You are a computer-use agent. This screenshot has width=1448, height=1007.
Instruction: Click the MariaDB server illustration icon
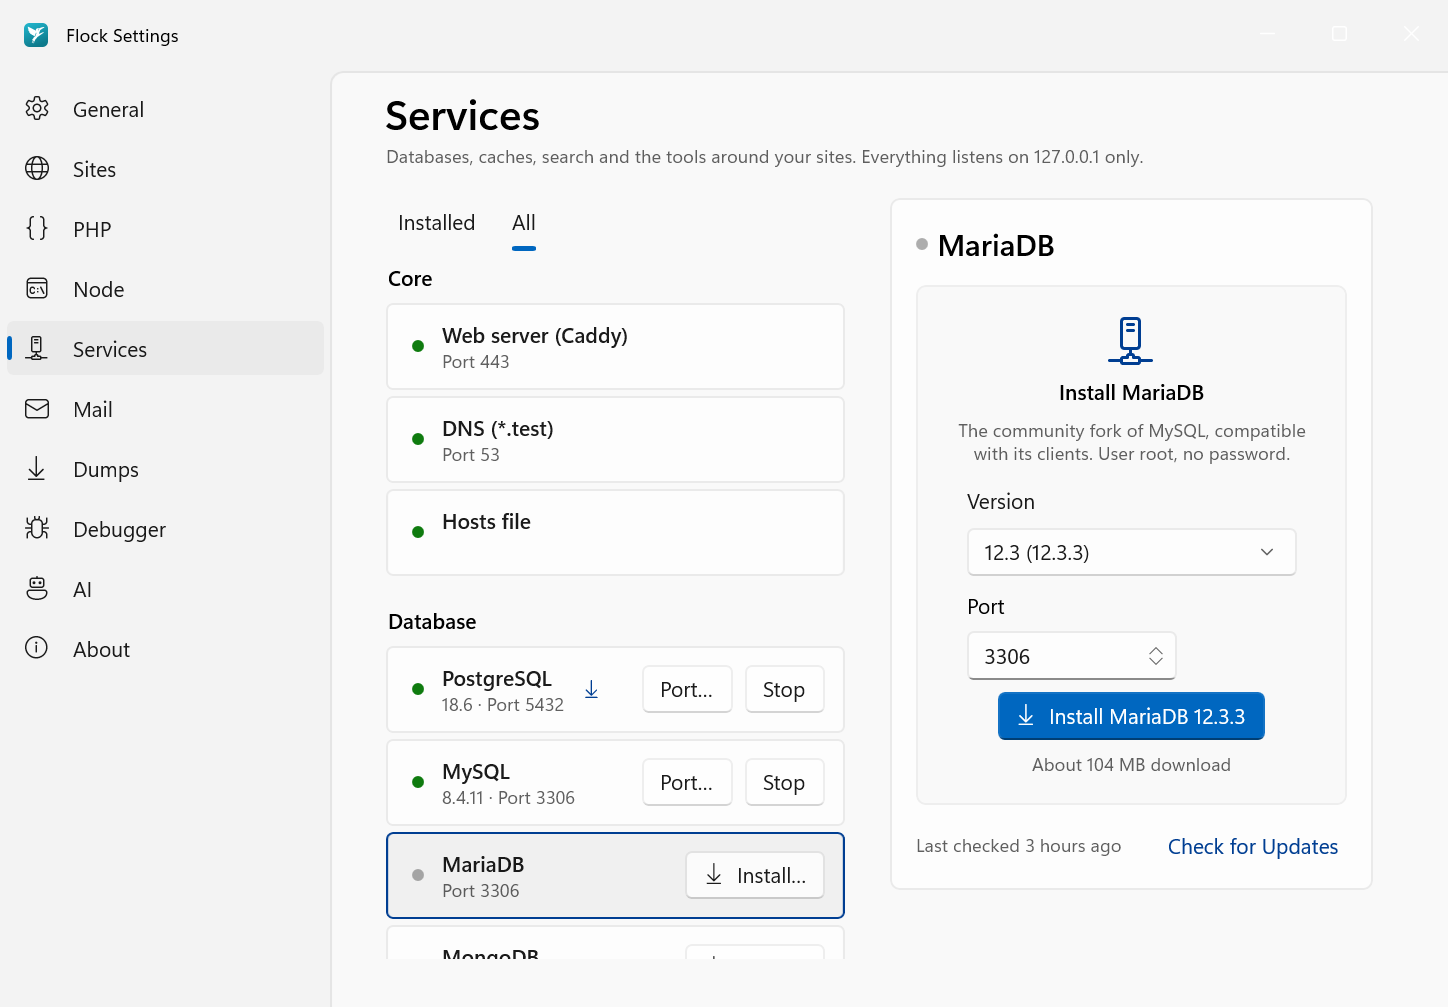(1131, 341)
